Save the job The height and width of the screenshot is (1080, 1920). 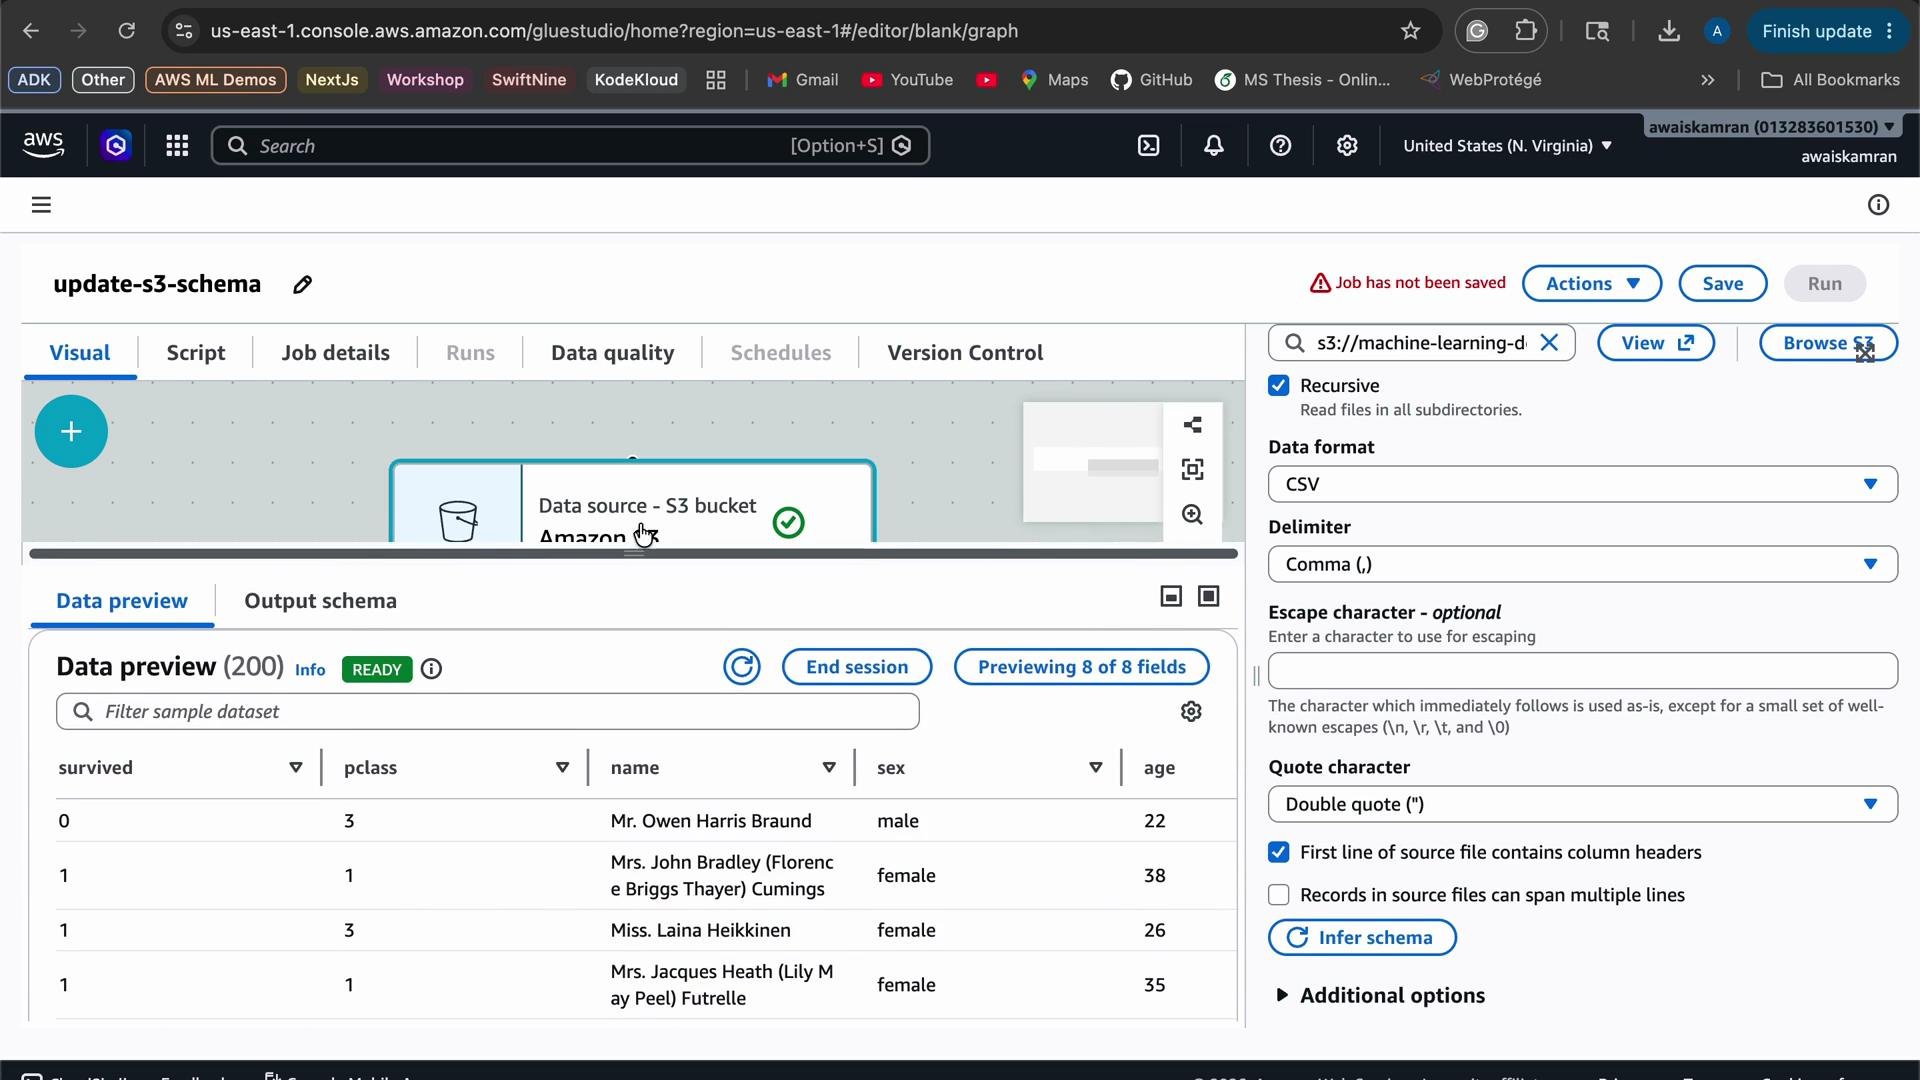pyautogui.click(x=1723, y=283)
